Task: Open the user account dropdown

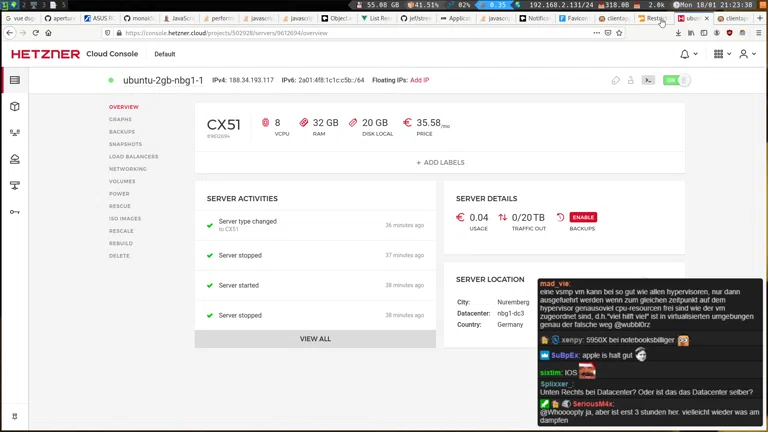Action: tap(747, 54)
